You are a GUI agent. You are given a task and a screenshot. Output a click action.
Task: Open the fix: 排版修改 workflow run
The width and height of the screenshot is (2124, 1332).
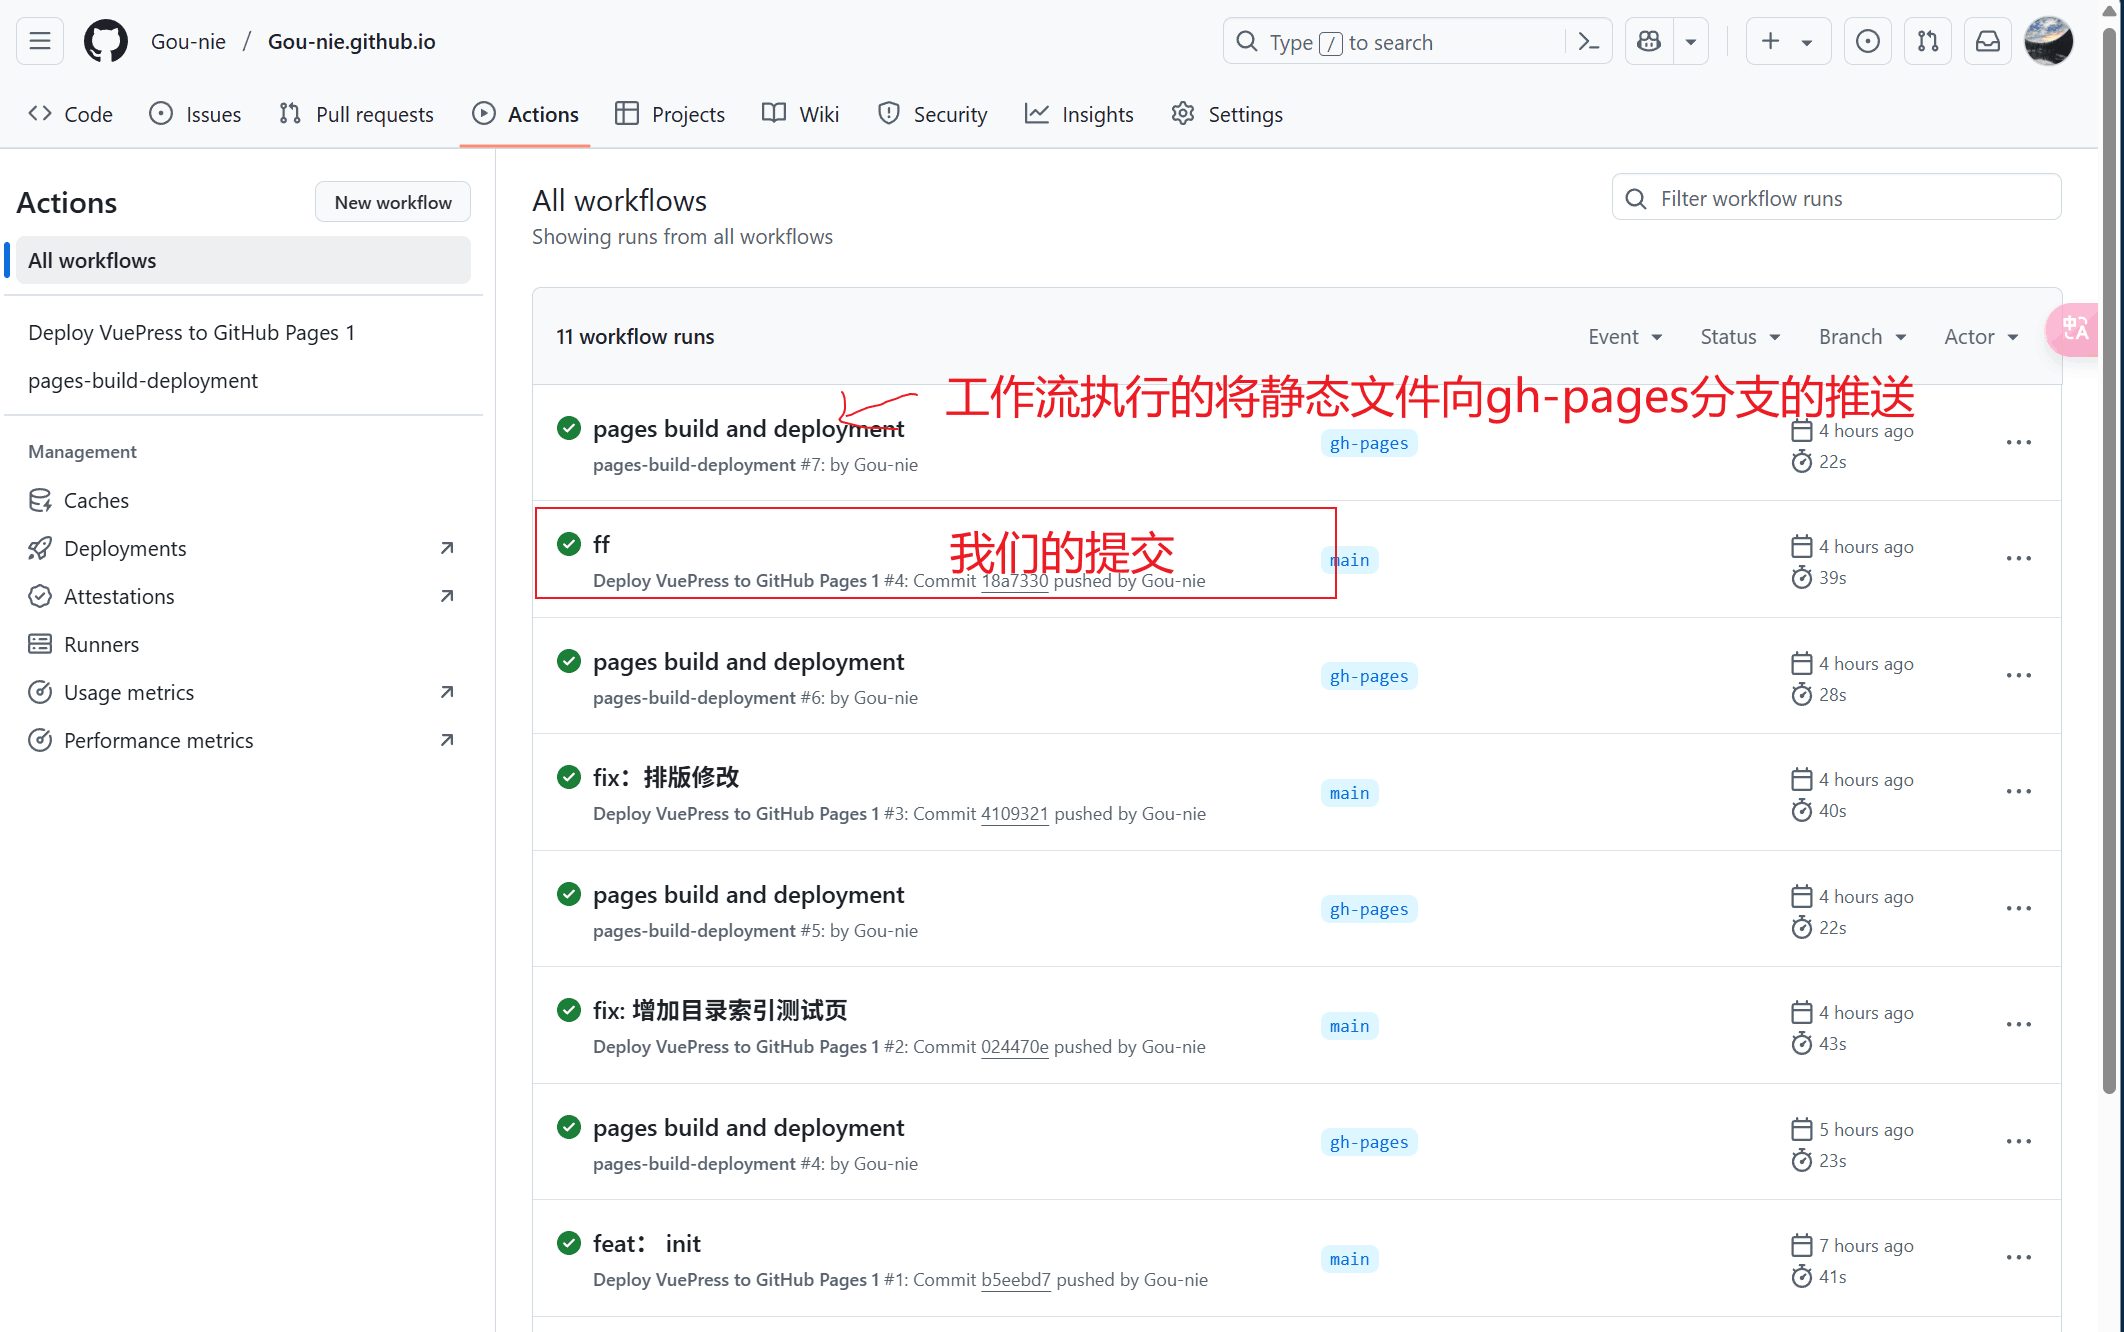pyautogui.click(x=666, y=777)
